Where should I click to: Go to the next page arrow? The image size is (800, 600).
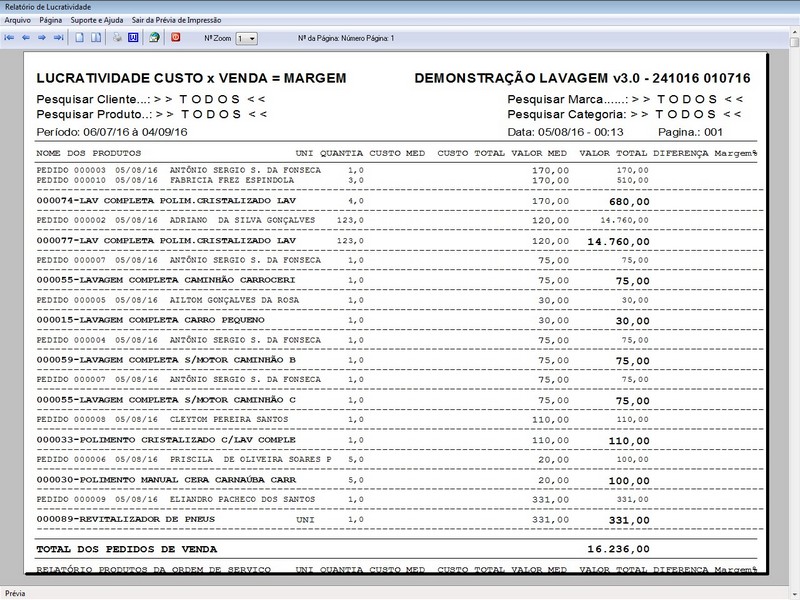pos(42,38)
